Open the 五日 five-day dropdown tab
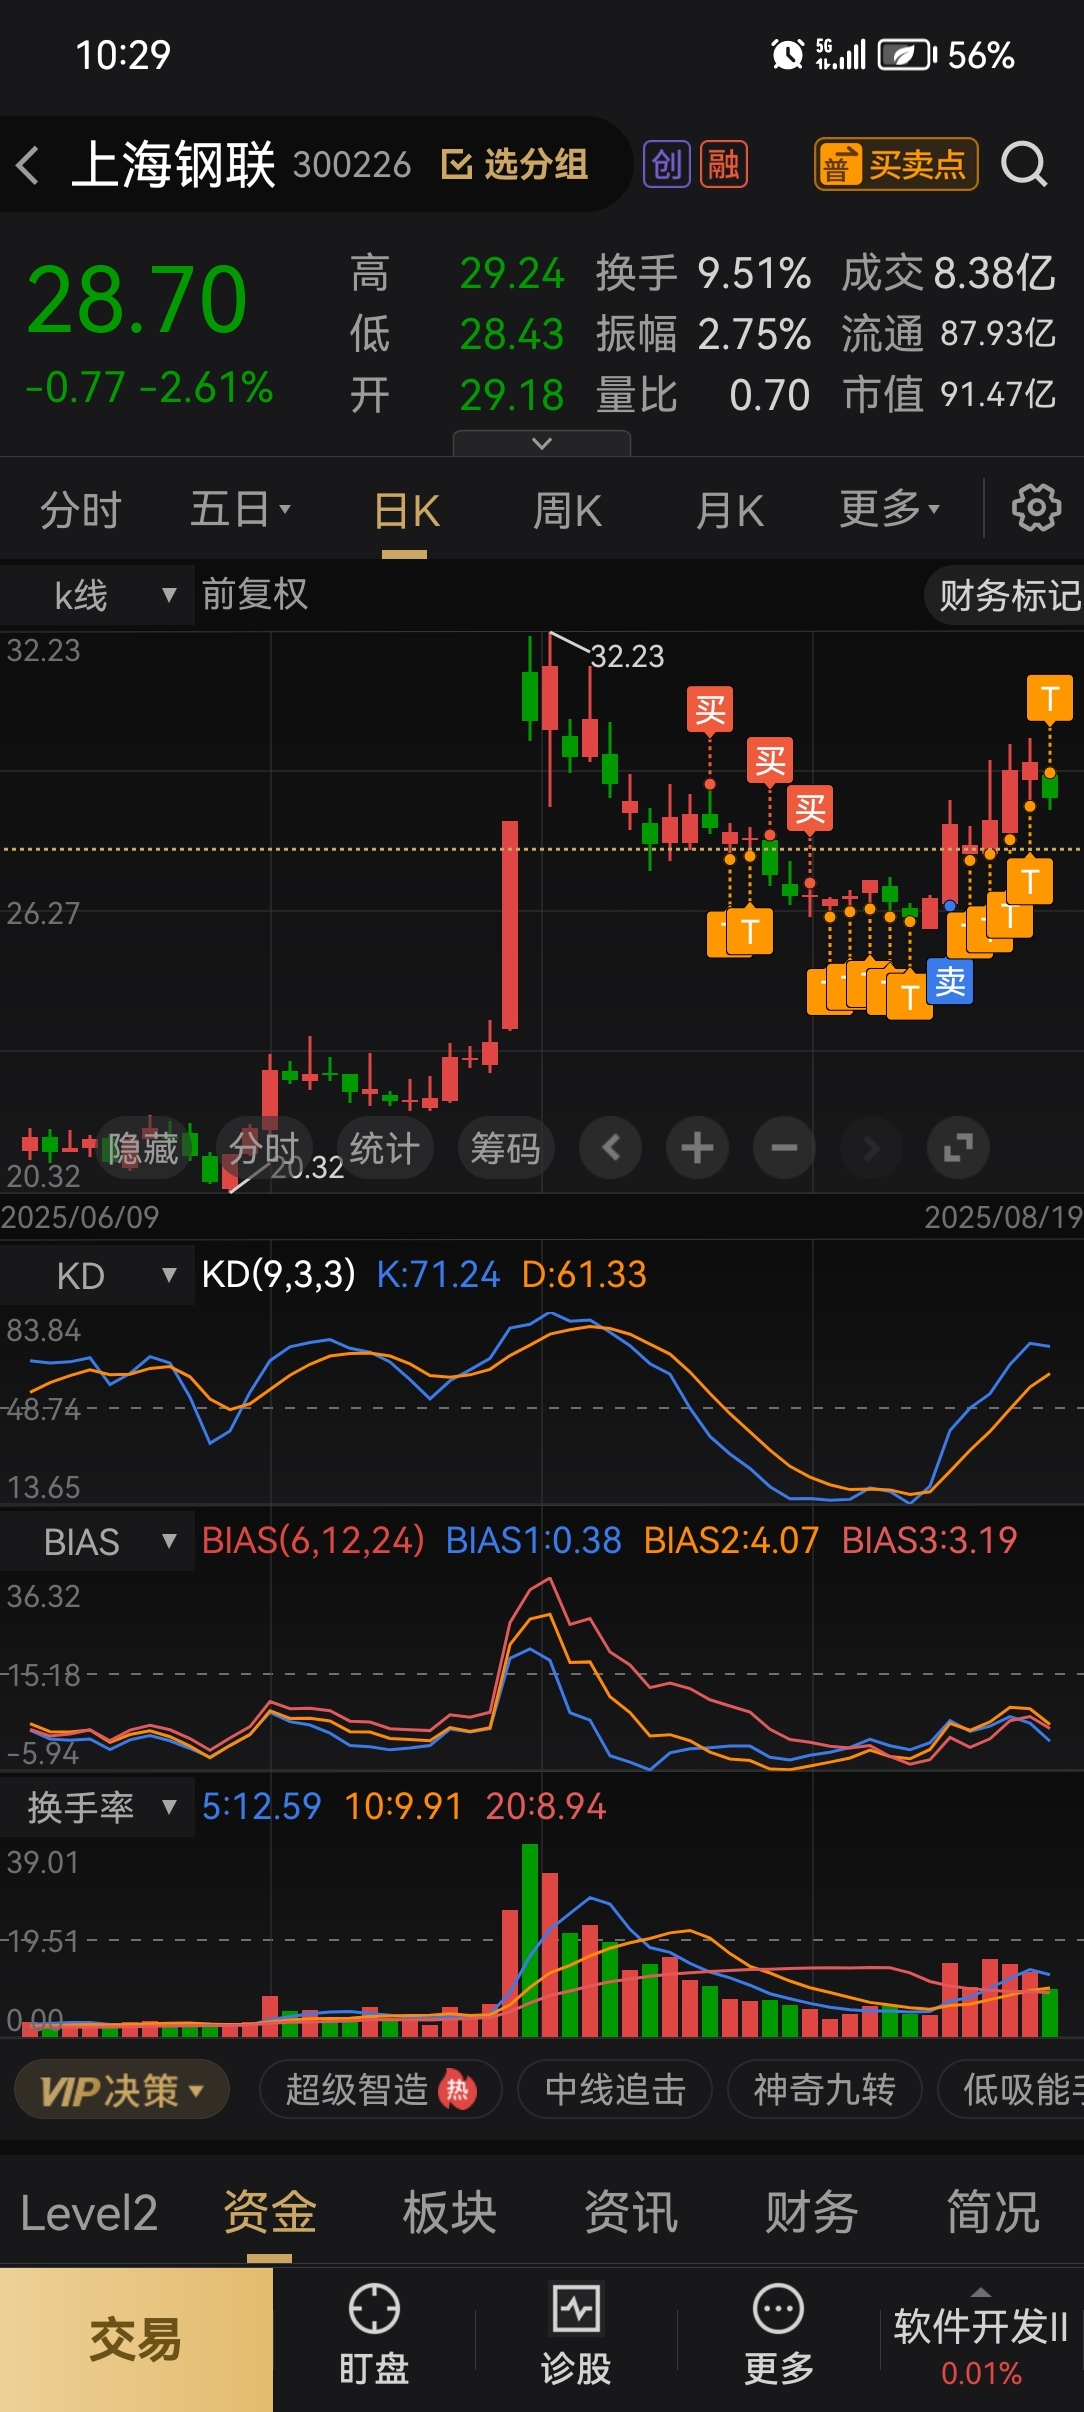The height and width of the screenshot is (2412, 1084). (x=240, y=509)
